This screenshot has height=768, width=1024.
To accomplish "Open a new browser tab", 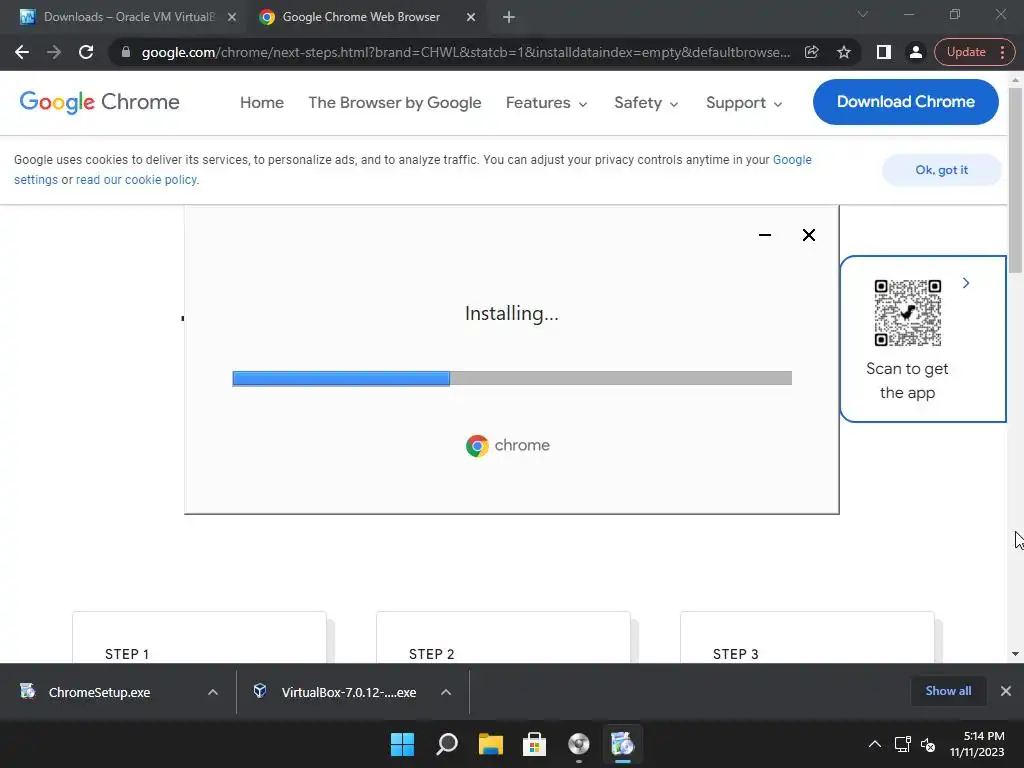I will [x=509, y=17].
